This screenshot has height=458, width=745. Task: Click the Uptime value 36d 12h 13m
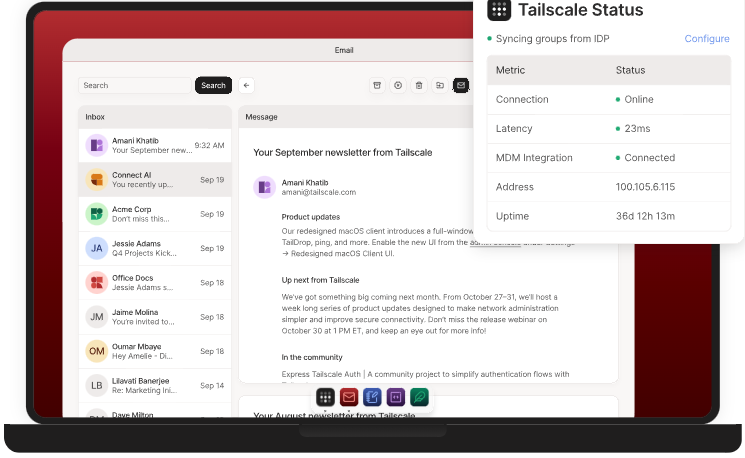tap(645, 216)
